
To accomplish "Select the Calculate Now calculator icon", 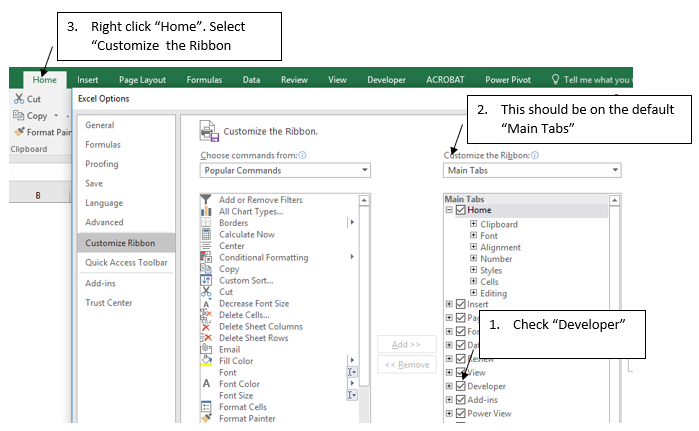I will coord(206,234).
